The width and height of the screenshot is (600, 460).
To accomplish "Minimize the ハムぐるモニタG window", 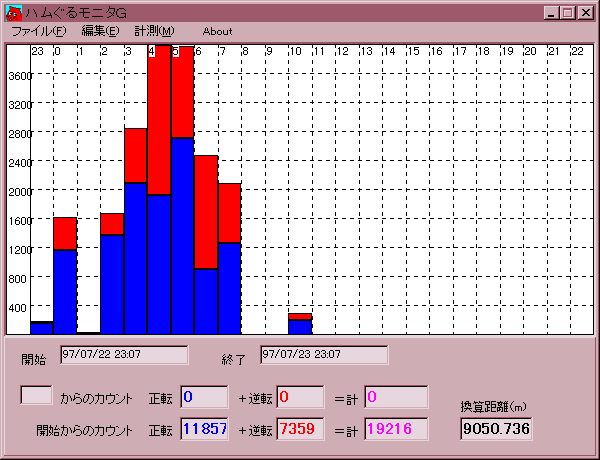I will [552, 13].
